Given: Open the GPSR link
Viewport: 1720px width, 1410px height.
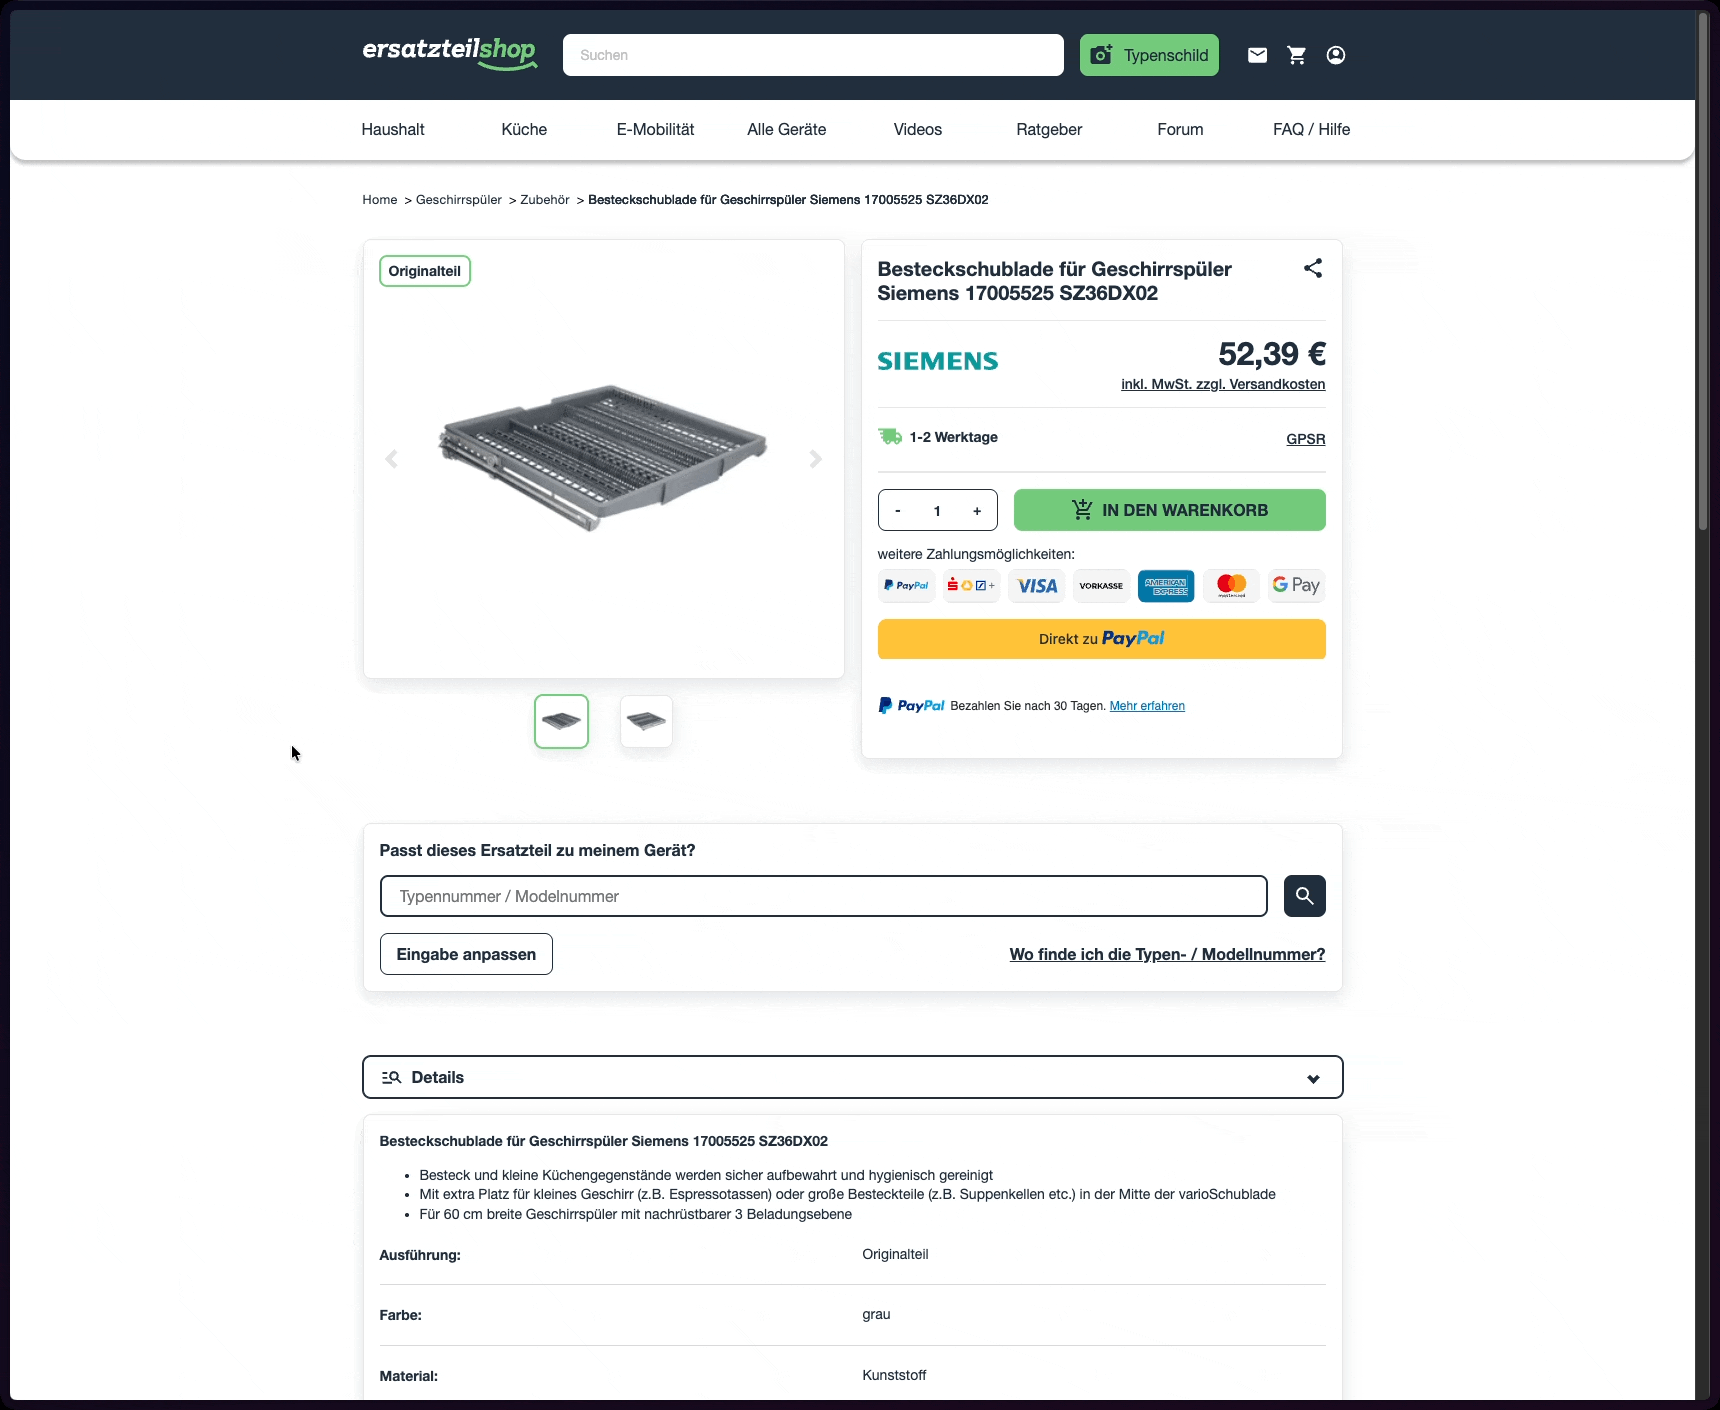Looking at the screenshot, I should (1306, 439).
